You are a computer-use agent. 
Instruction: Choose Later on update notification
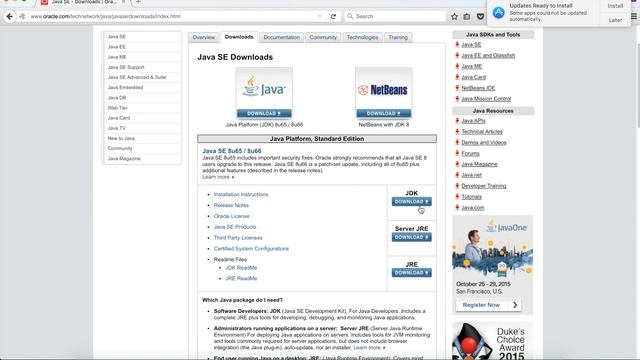[x=615, y=20]
